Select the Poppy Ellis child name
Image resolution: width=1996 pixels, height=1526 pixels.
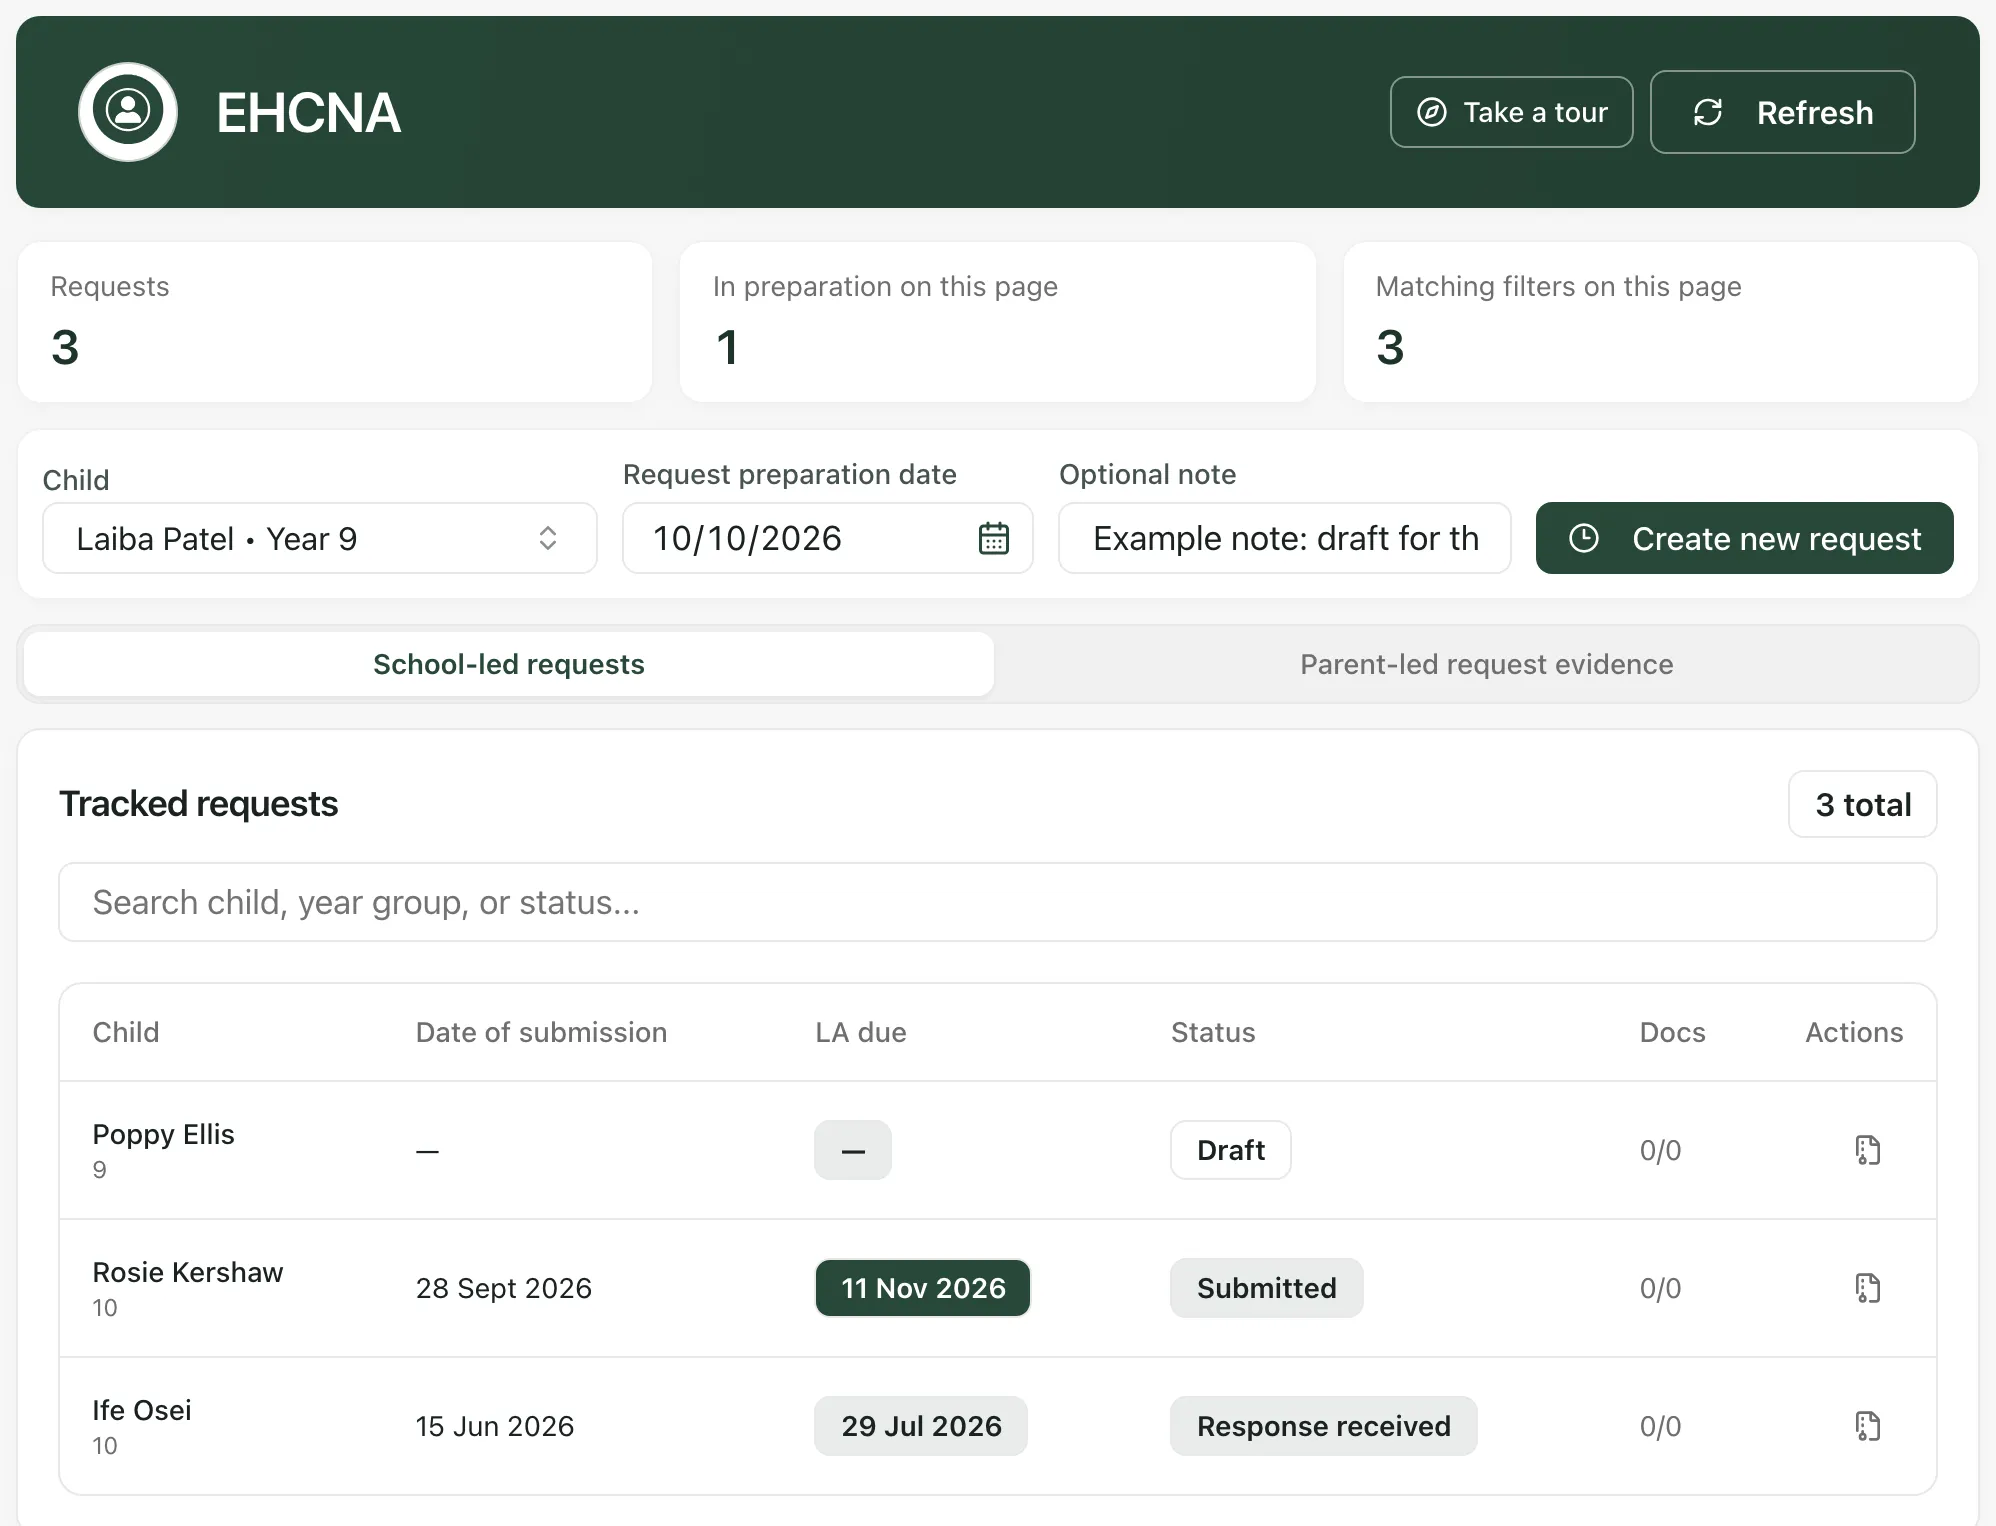tap(163, 1134)
